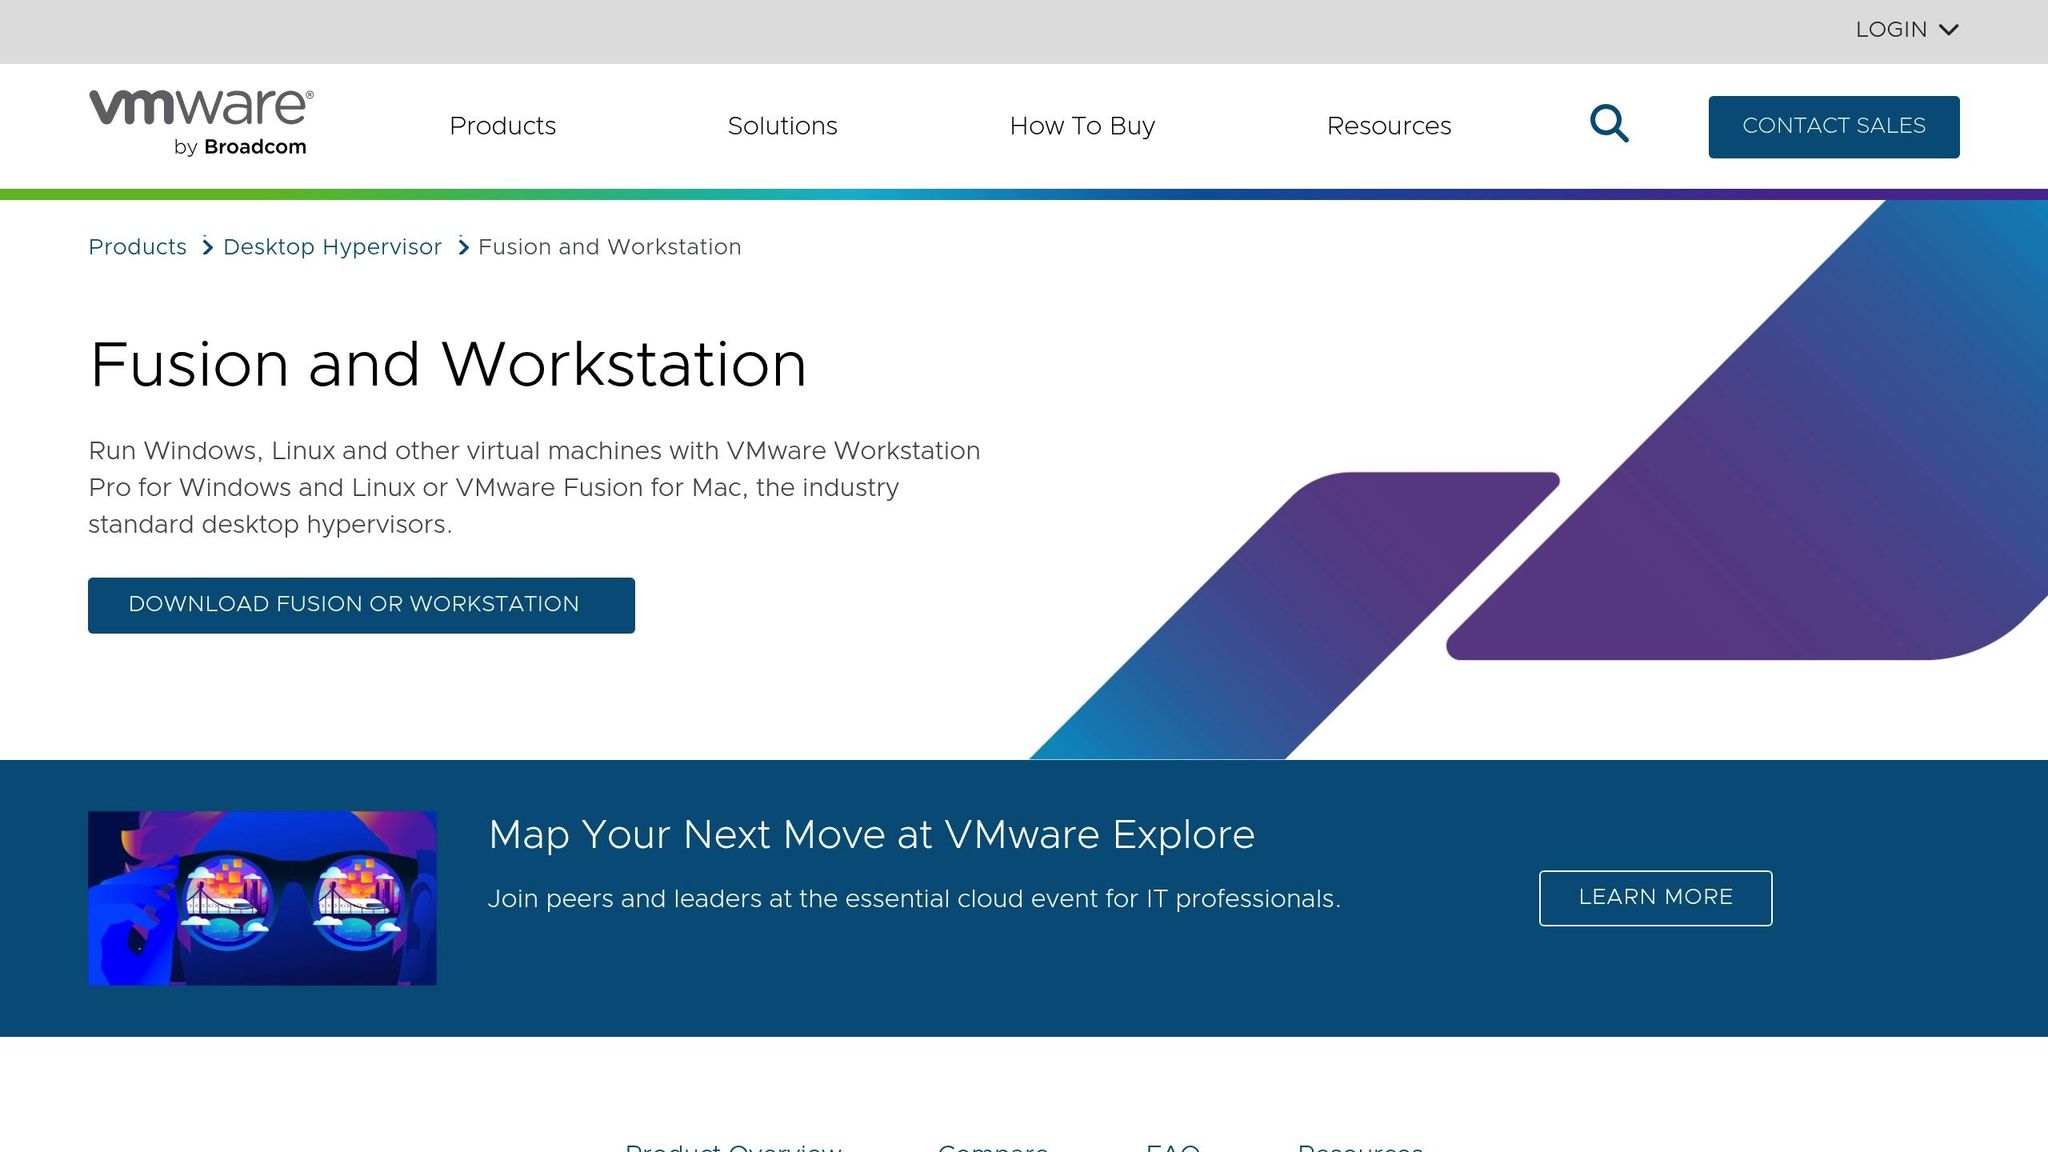The width and height of the screenshot is (2048, 1152).
Task: Click the VMware by Broadcom logo
Action: (x=199, y=122)
